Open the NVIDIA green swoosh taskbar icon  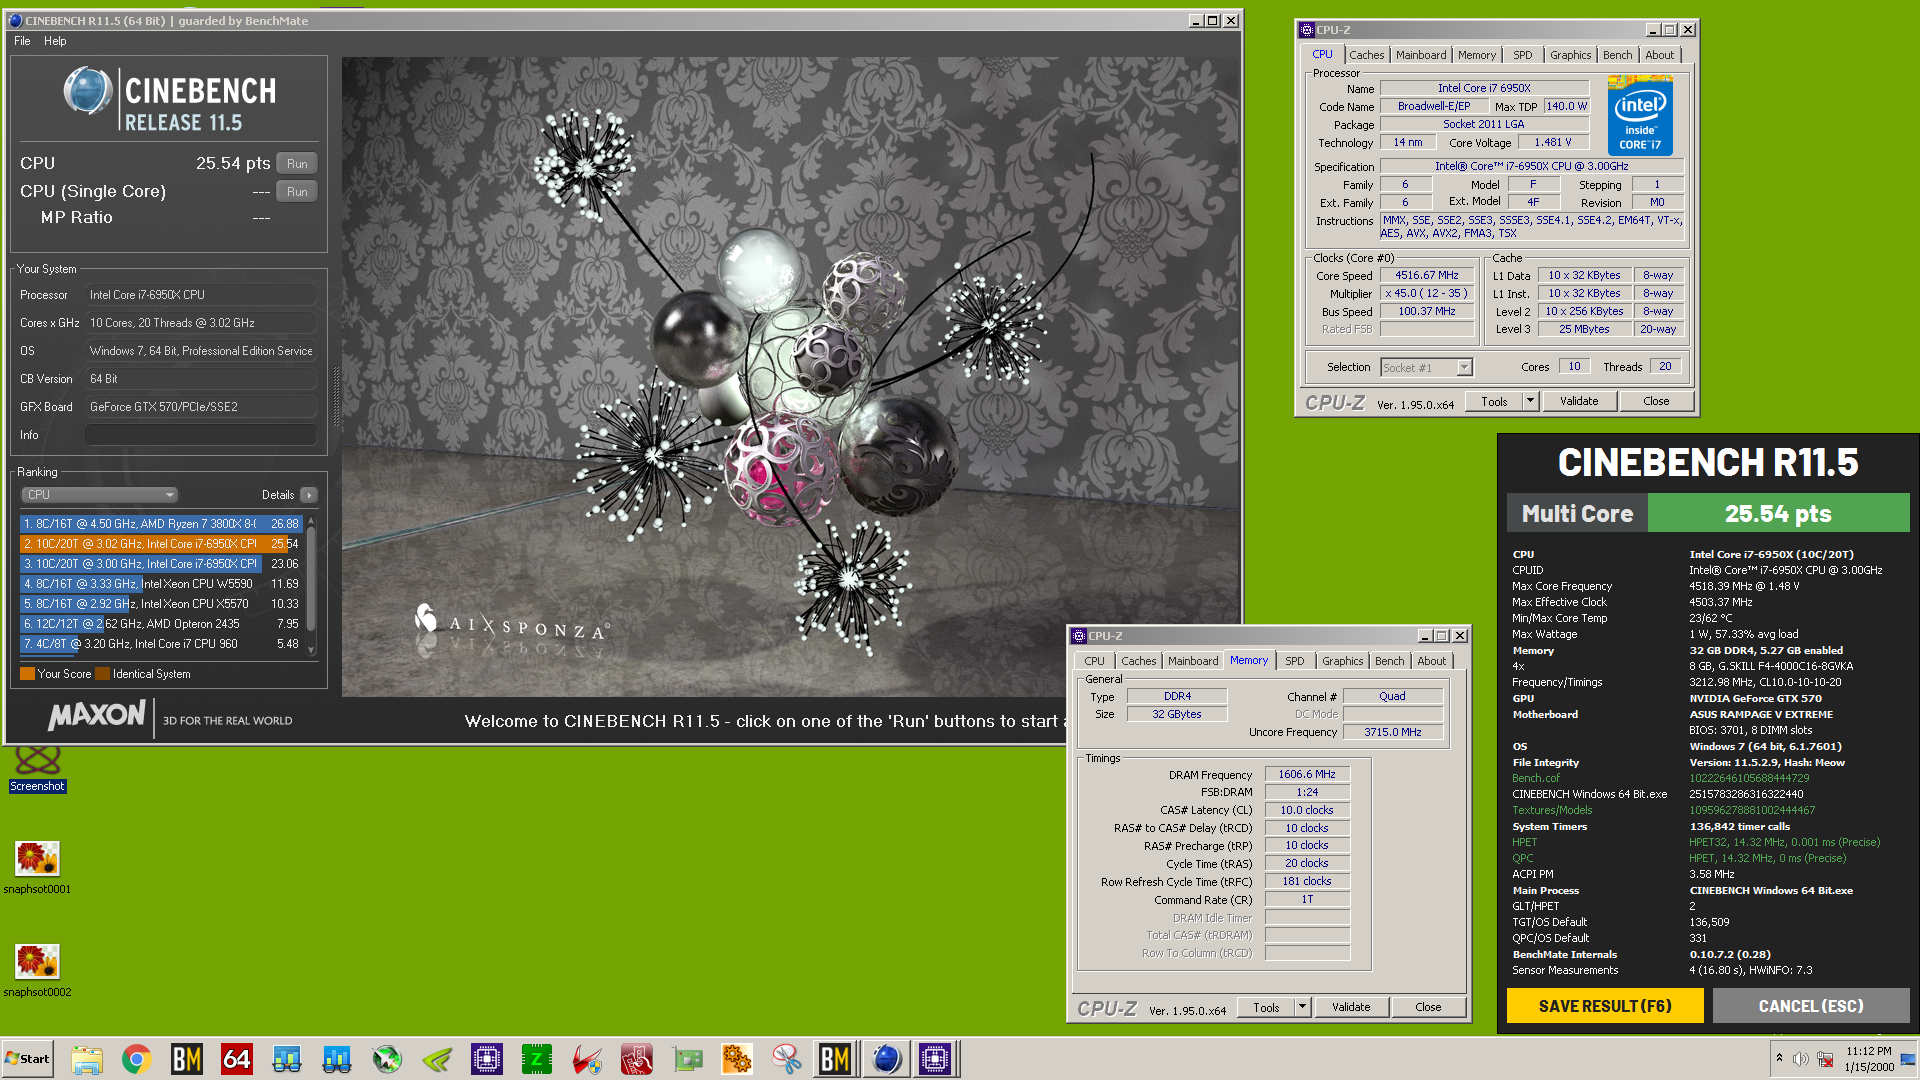pyautogui.click(x=437, y=1059)
